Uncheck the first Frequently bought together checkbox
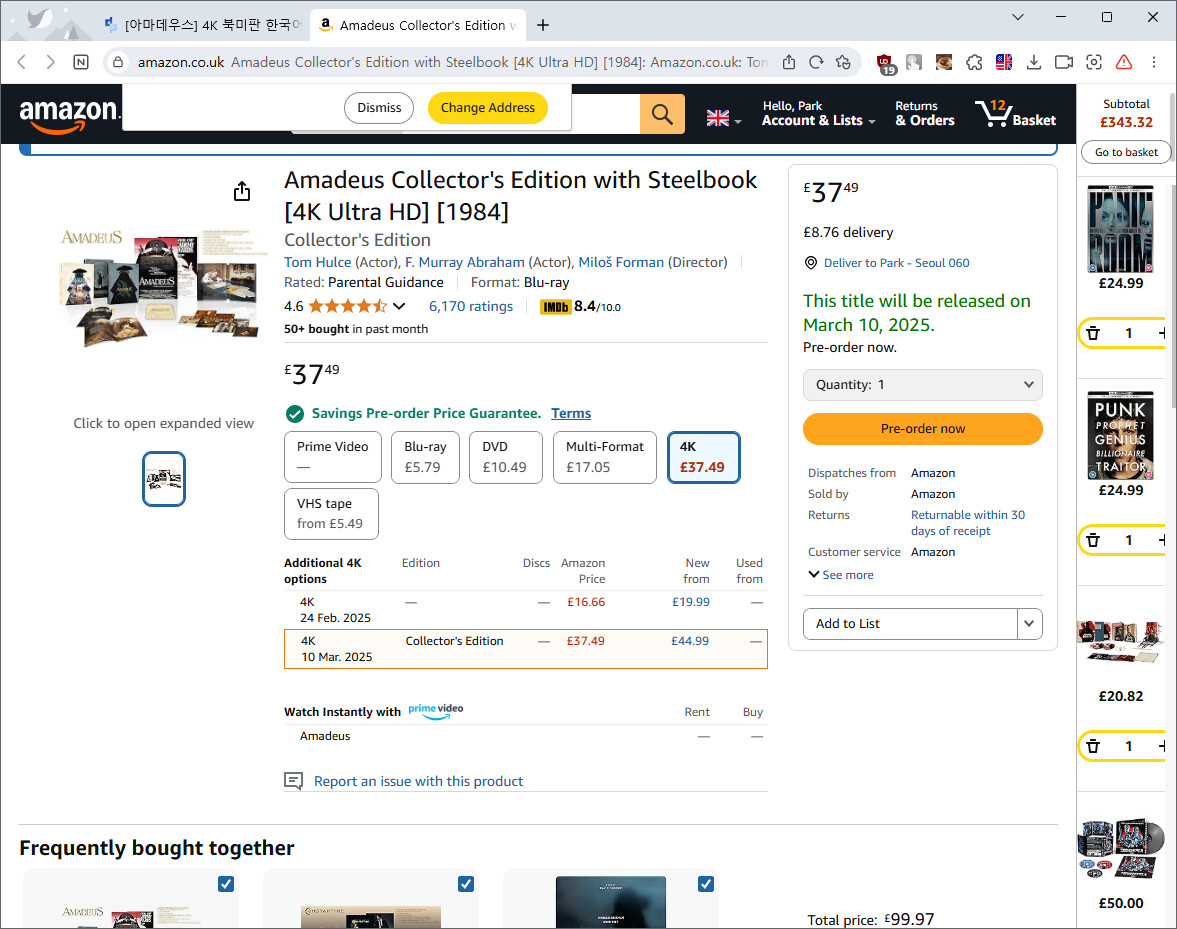Viewport: 1177px width, 929px height. pyautogui.click(x=226, y=884)
